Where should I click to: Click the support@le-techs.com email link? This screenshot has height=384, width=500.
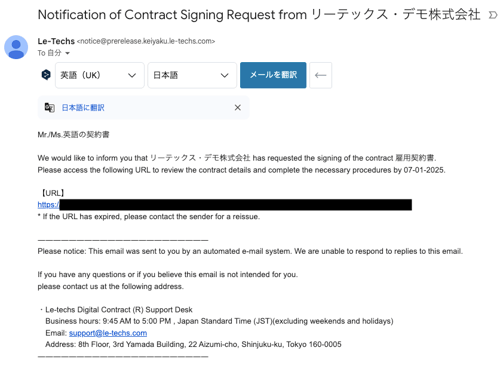tap(108, 333)
